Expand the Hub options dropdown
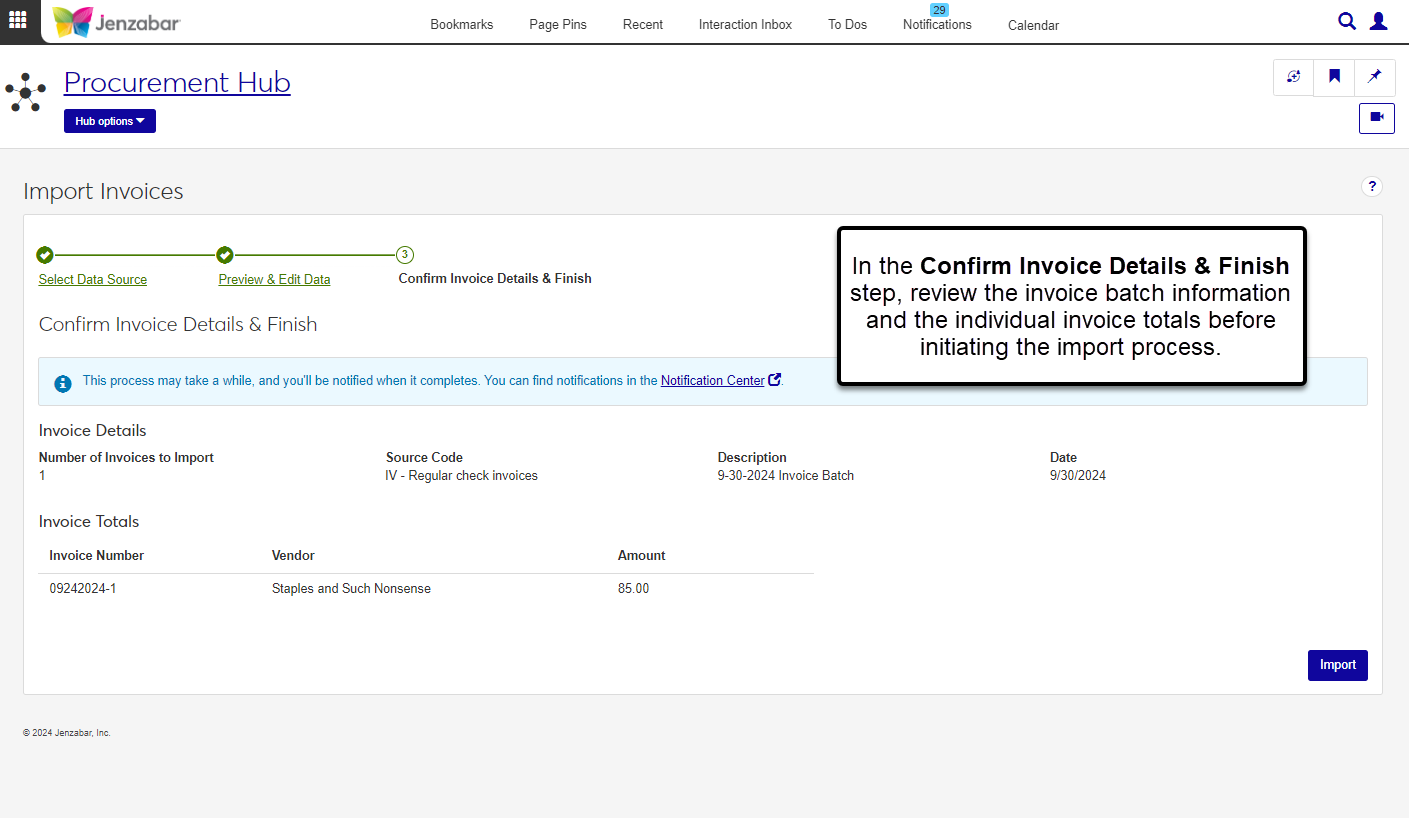1409x818 pixels. (110, 121)
